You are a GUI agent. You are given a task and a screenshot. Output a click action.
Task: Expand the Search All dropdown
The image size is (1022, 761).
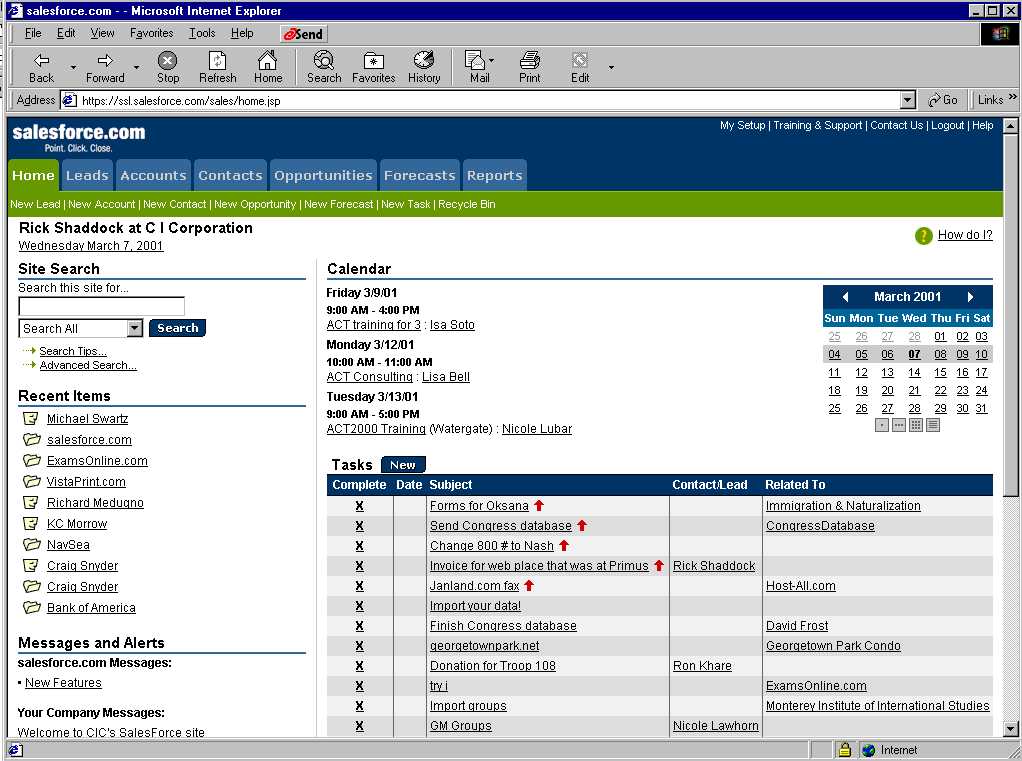135,329
